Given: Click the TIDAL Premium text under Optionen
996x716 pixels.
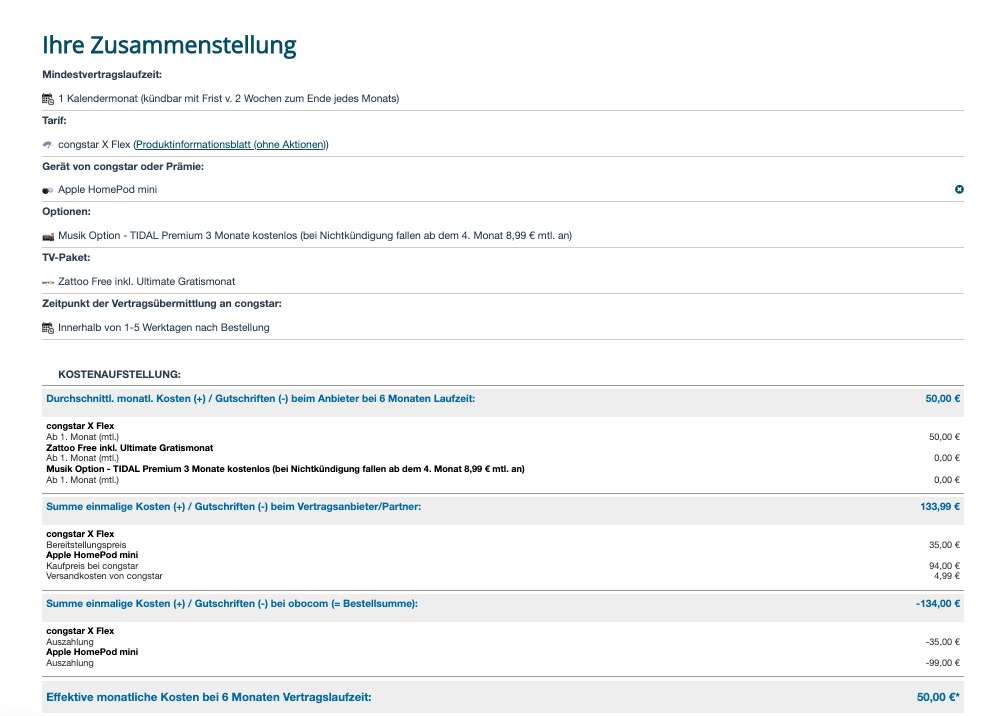Looking at the screenshot, I should pyautogui.click(x=315, y=236).
